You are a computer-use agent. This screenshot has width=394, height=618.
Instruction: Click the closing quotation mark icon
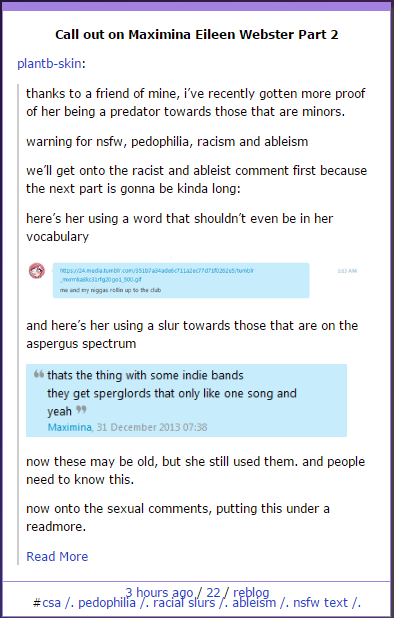click(81, 410)
